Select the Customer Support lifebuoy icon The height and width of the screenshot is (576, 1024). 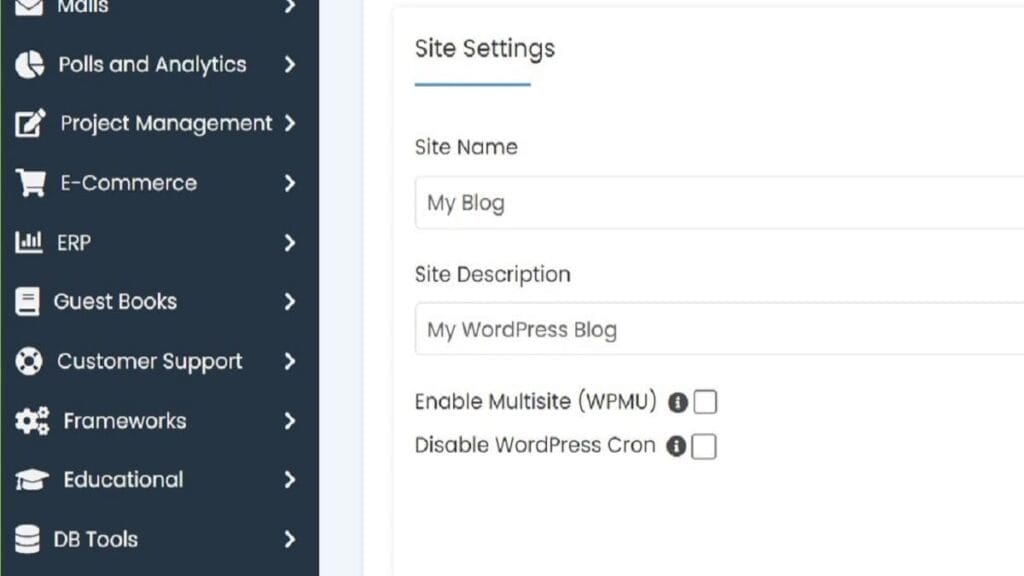pos(30,361)
